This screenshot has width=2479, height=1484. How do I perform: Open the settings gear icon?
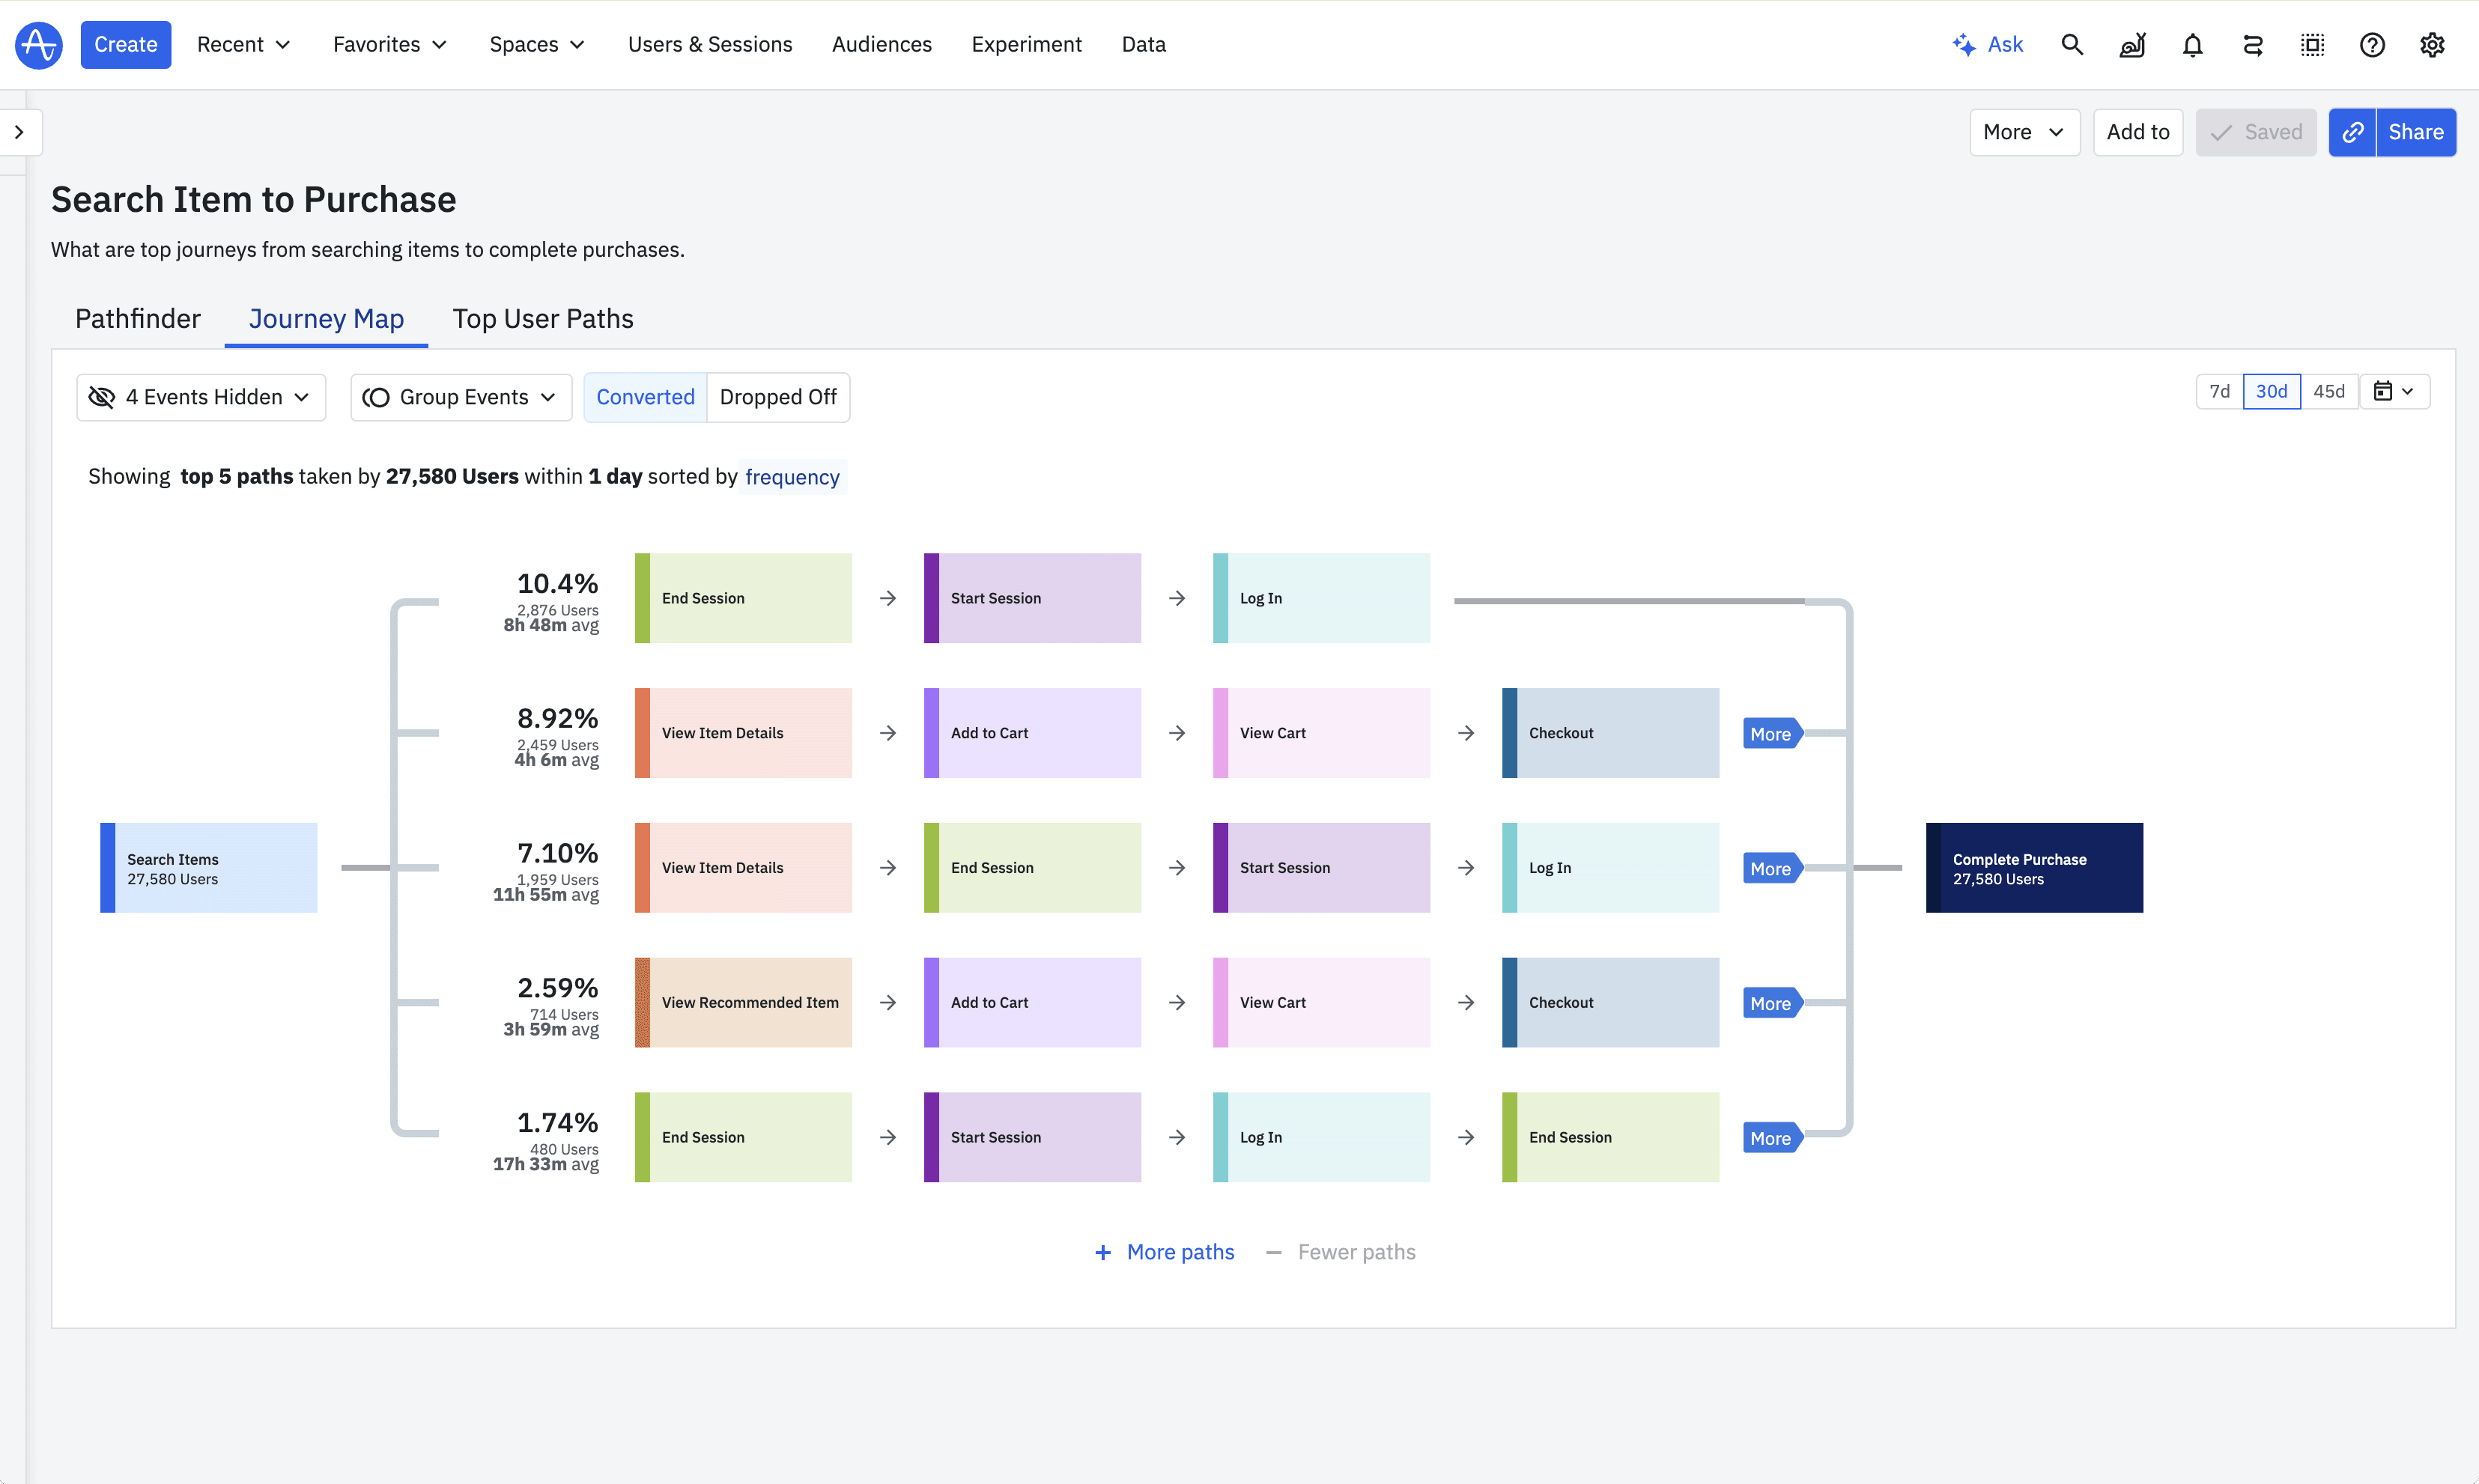(2432, 45)
